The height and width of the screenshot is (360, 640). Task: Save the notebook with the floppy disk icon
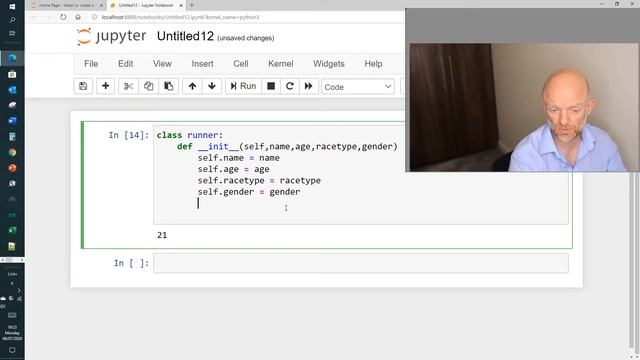[x=83, y=86]
